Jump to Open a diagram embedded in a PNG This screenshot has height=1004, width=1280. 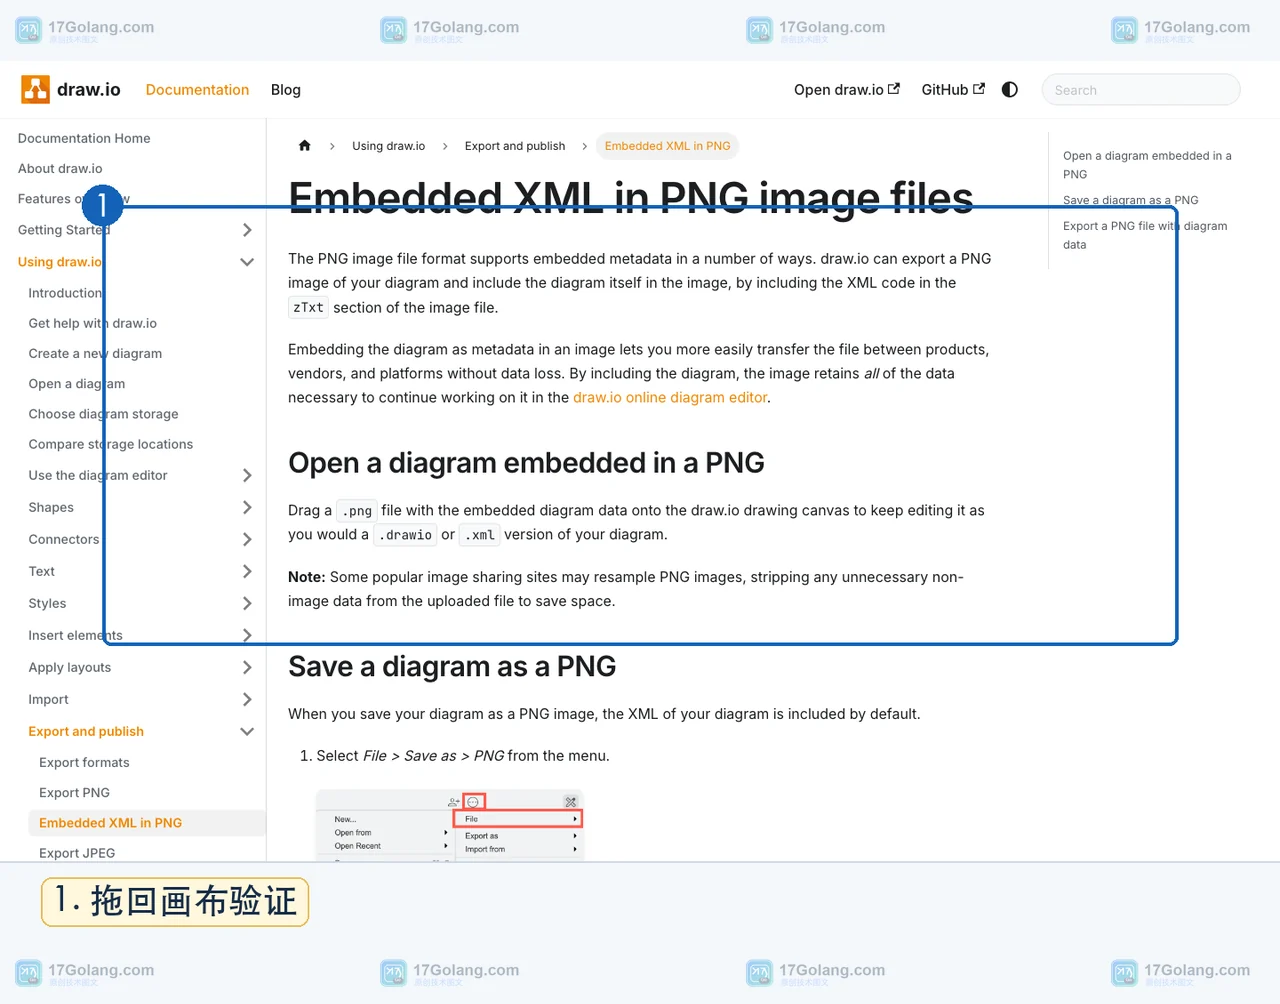(x=1147, y=165)
